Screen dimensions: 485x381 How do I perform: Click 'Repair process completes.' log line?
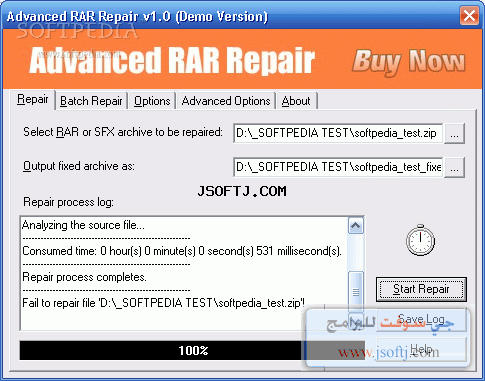coord(84,277)
